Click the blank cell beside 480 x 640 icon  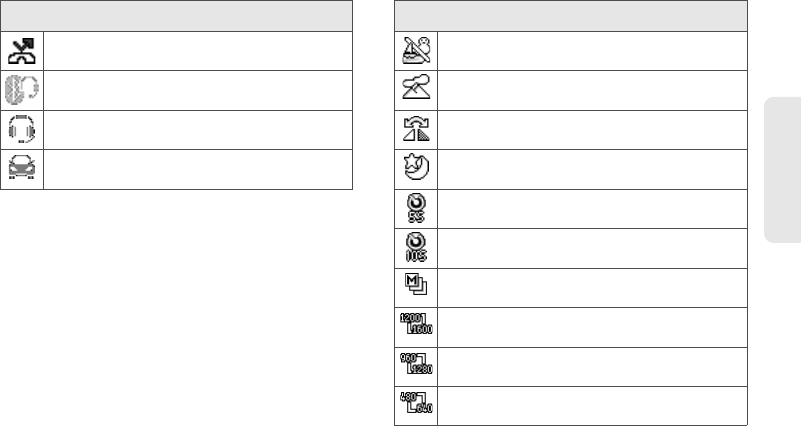[593, 406]
